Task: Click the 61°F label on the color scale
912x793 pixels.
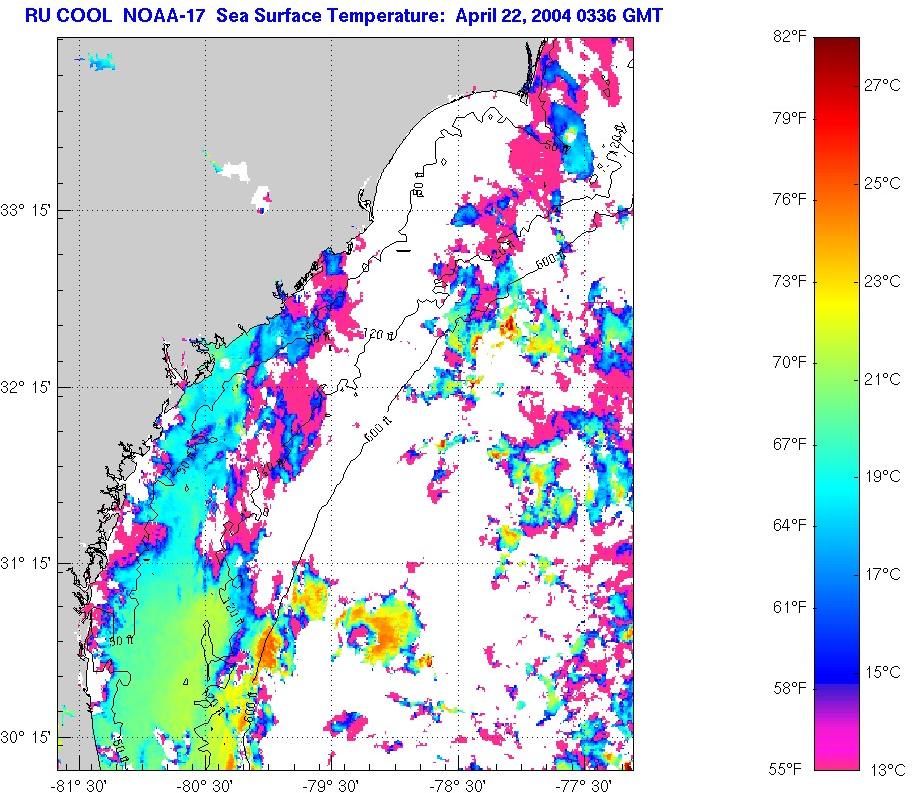Action: (789, 607)
